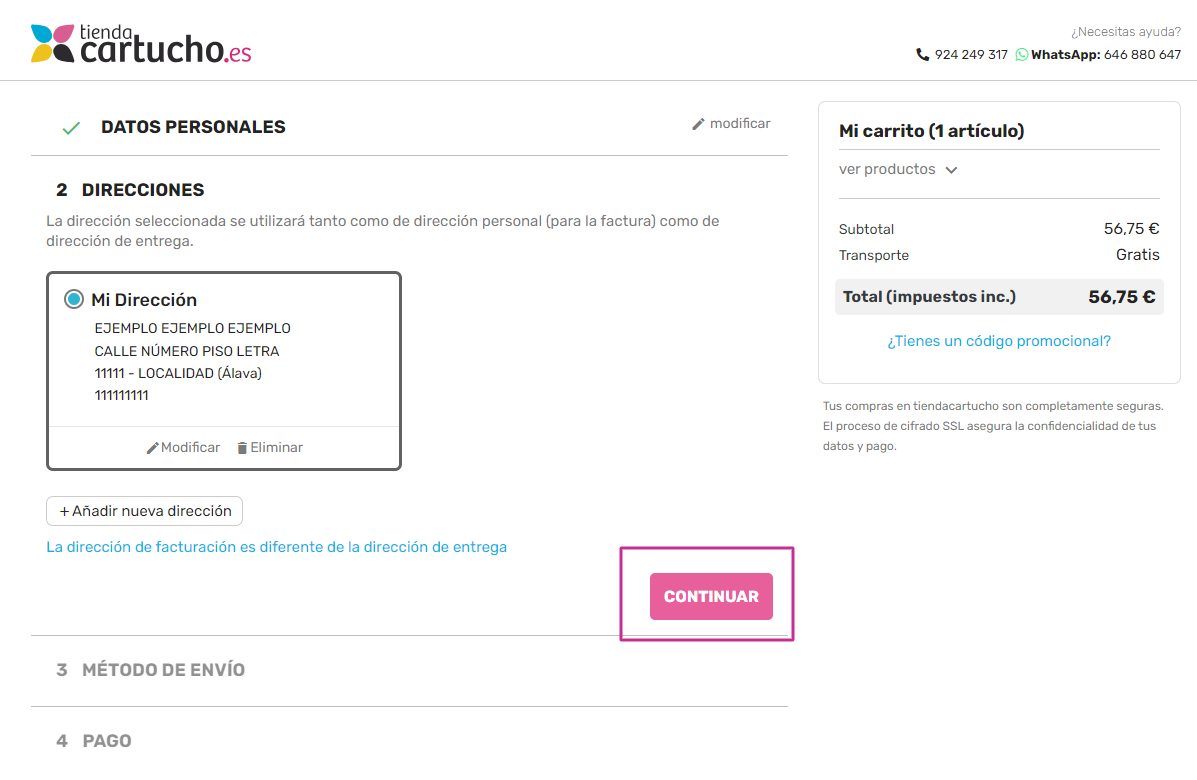1197x780 pixels.
Task: Click the Eliminar link in address card
Action: 276,448
